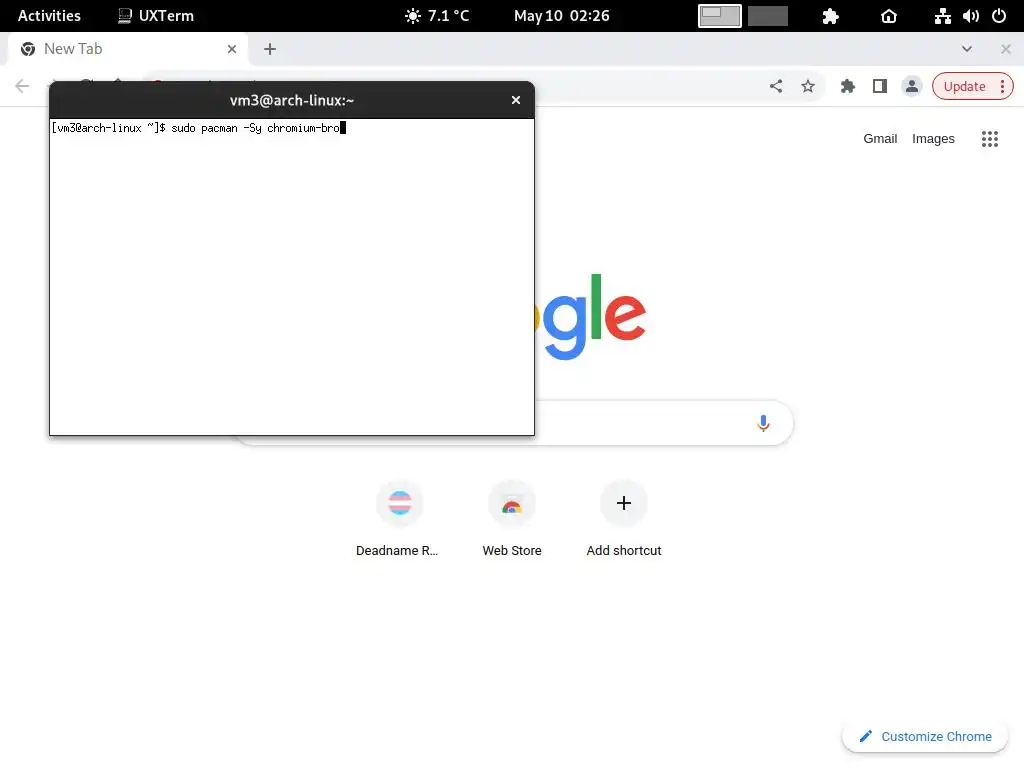Click the Customize Chrome button
The height and width of the screenshot is (768, 1024).
925,737
